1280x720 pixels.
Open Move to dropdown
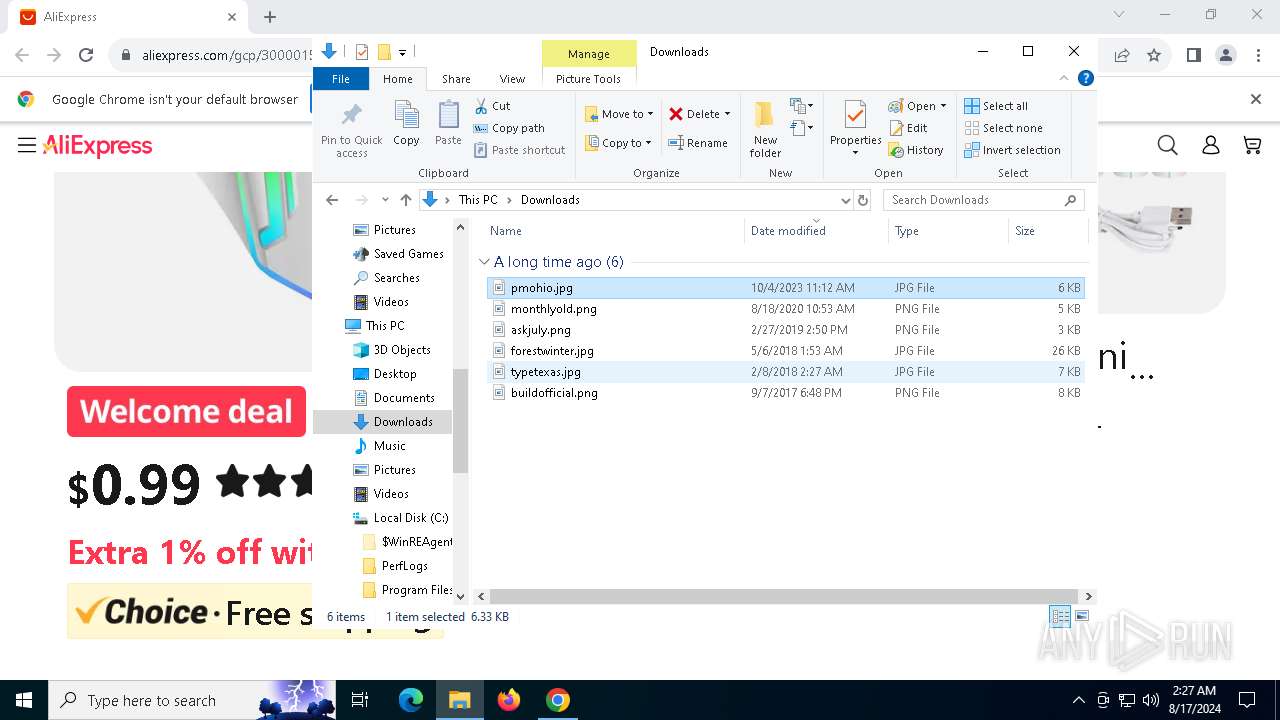pyautogui.click(x=619, y=114)
